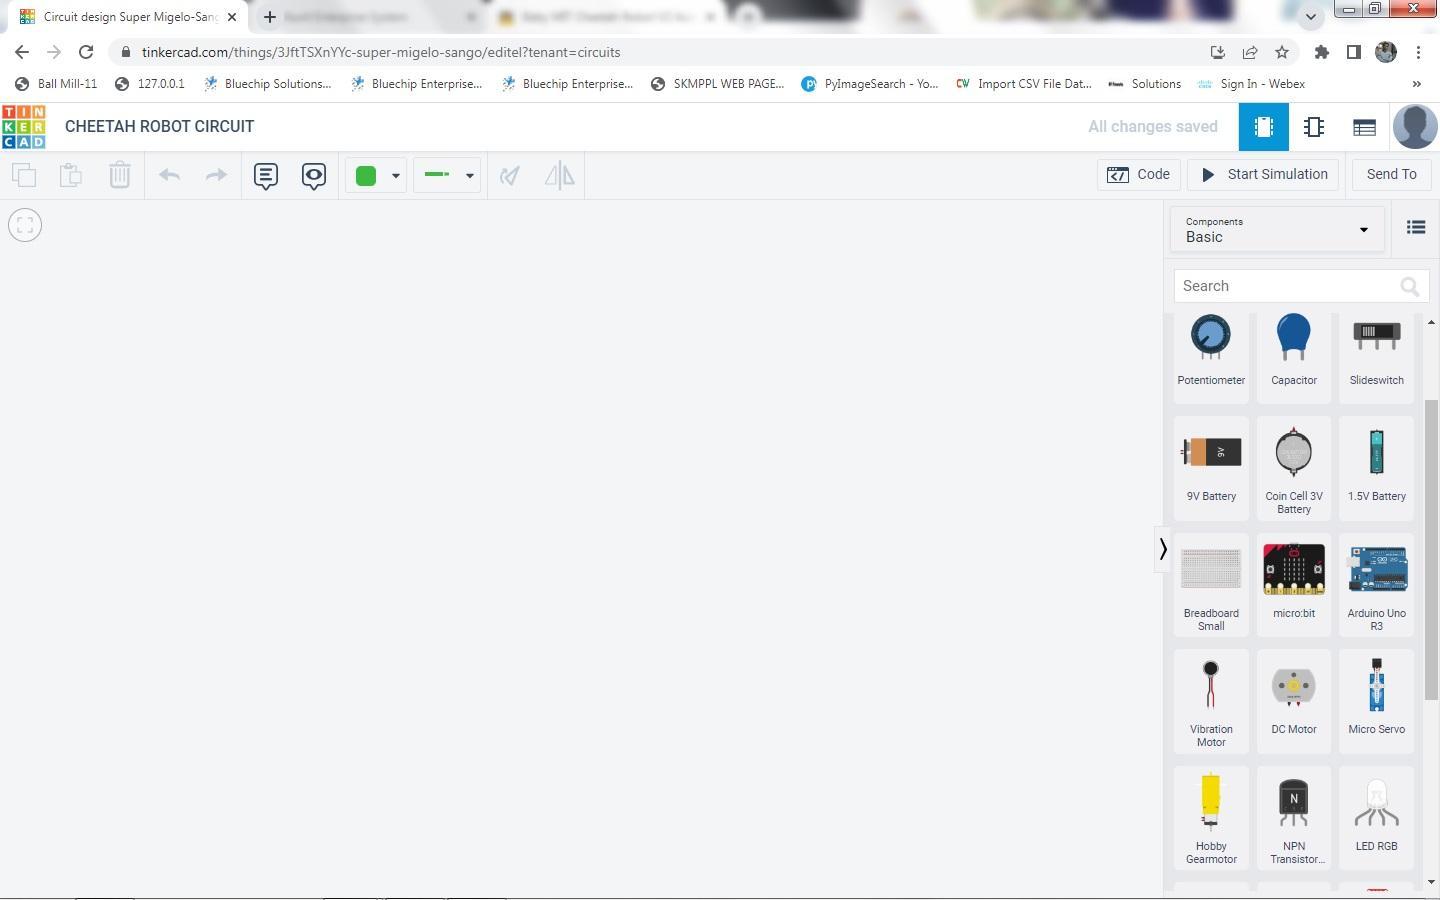Click the Delete trash icon

[119, 175]
